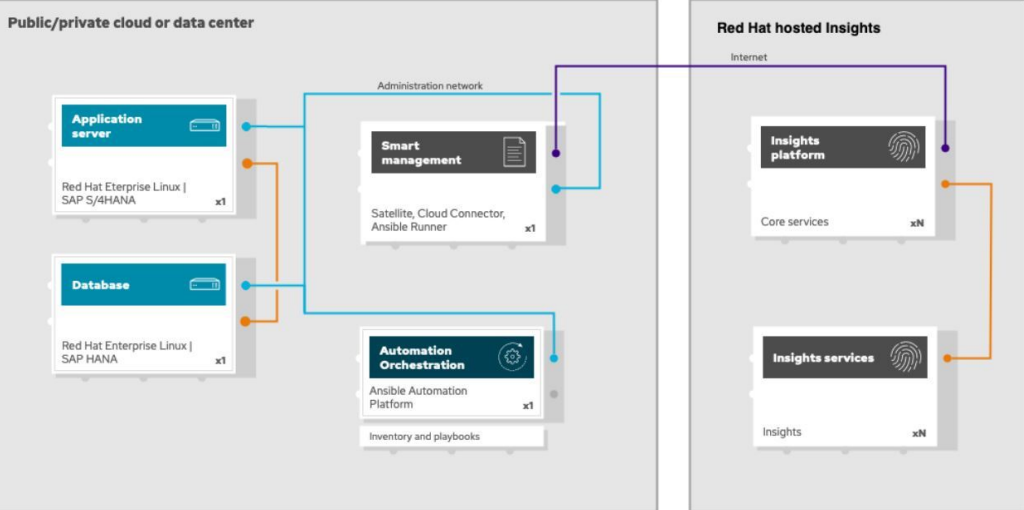Select the Automation Orchestration title
This screenshot has width=1024, height=510.
[x=422, y=357]
